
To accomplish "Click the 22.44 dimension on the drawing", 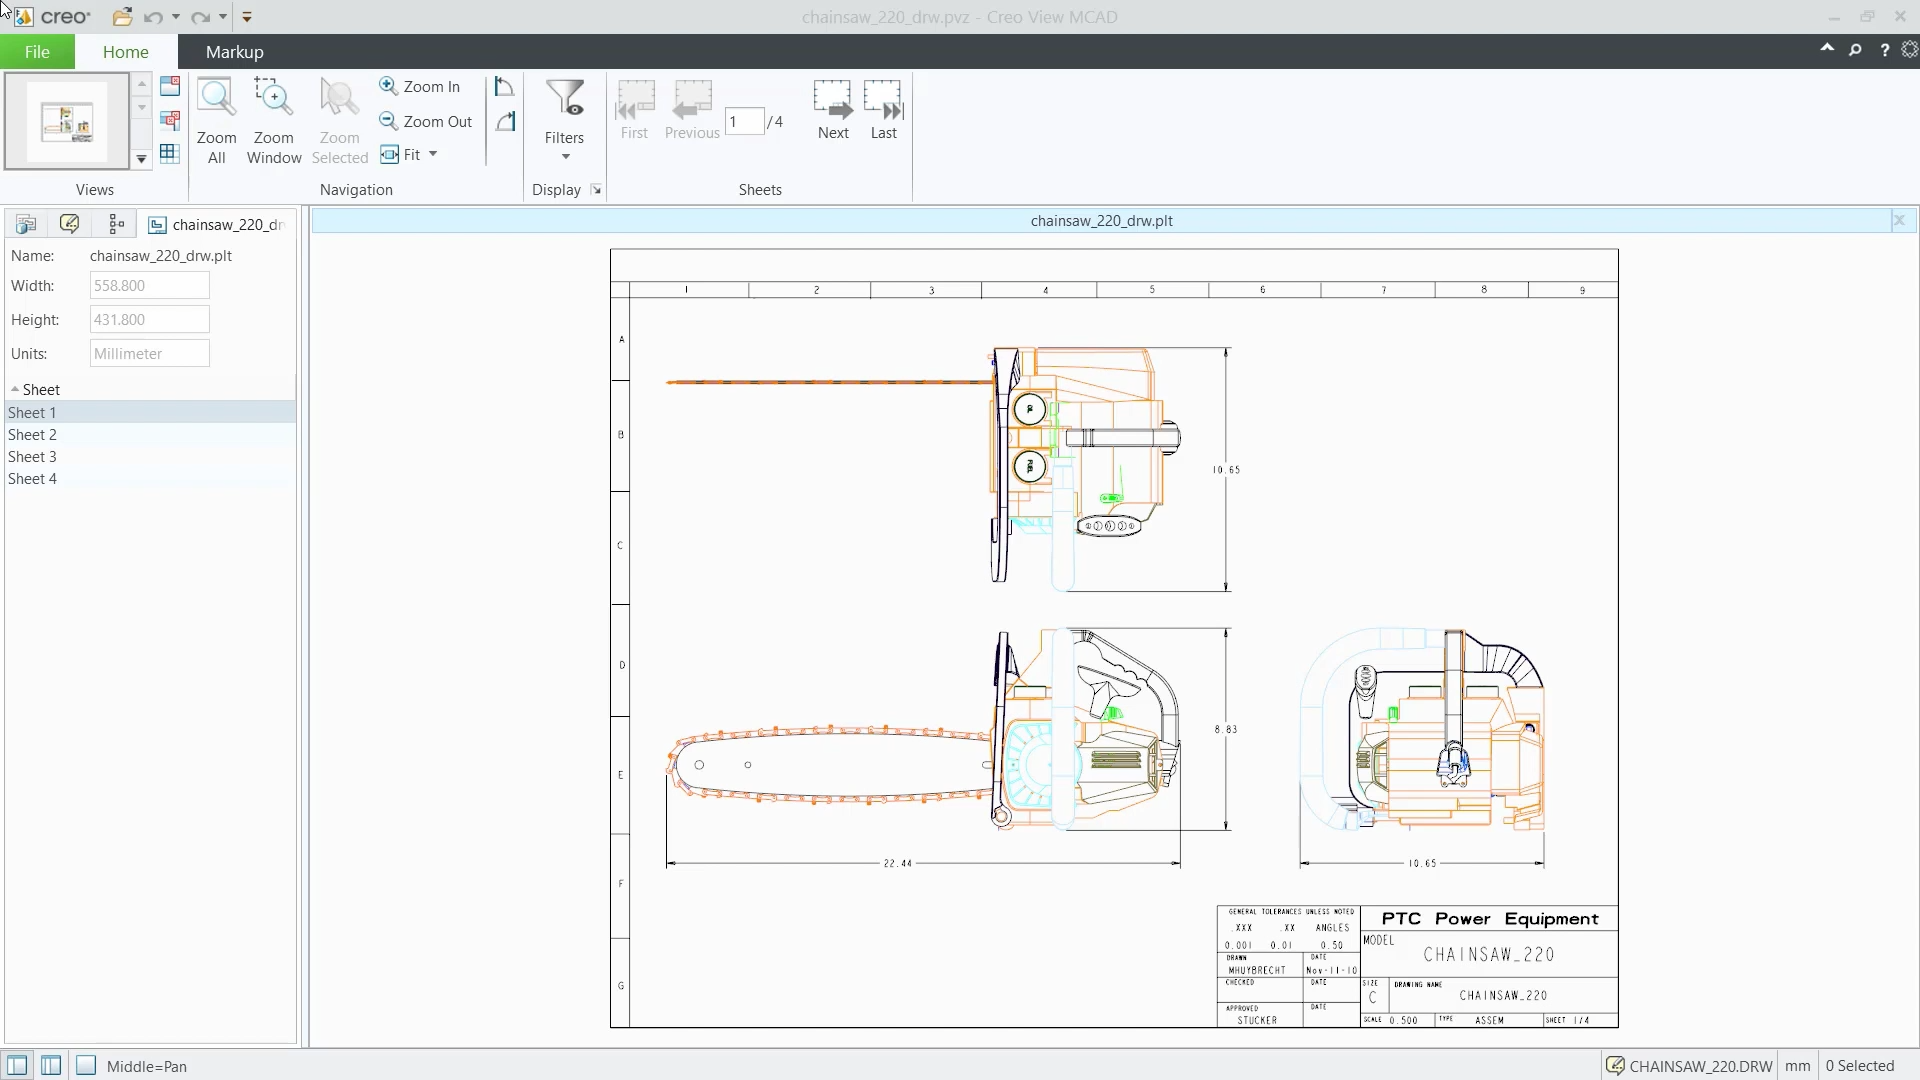I will (898, 863).
